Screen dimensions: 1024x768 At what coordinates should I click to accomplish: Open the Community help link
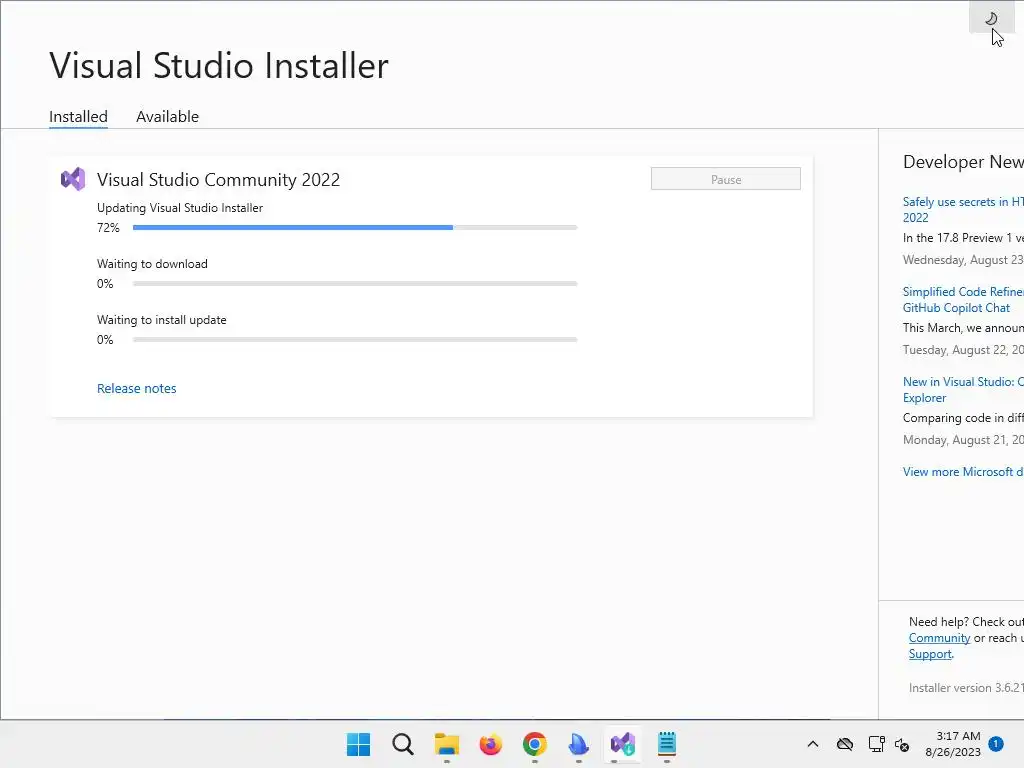(x=939, y=638)
